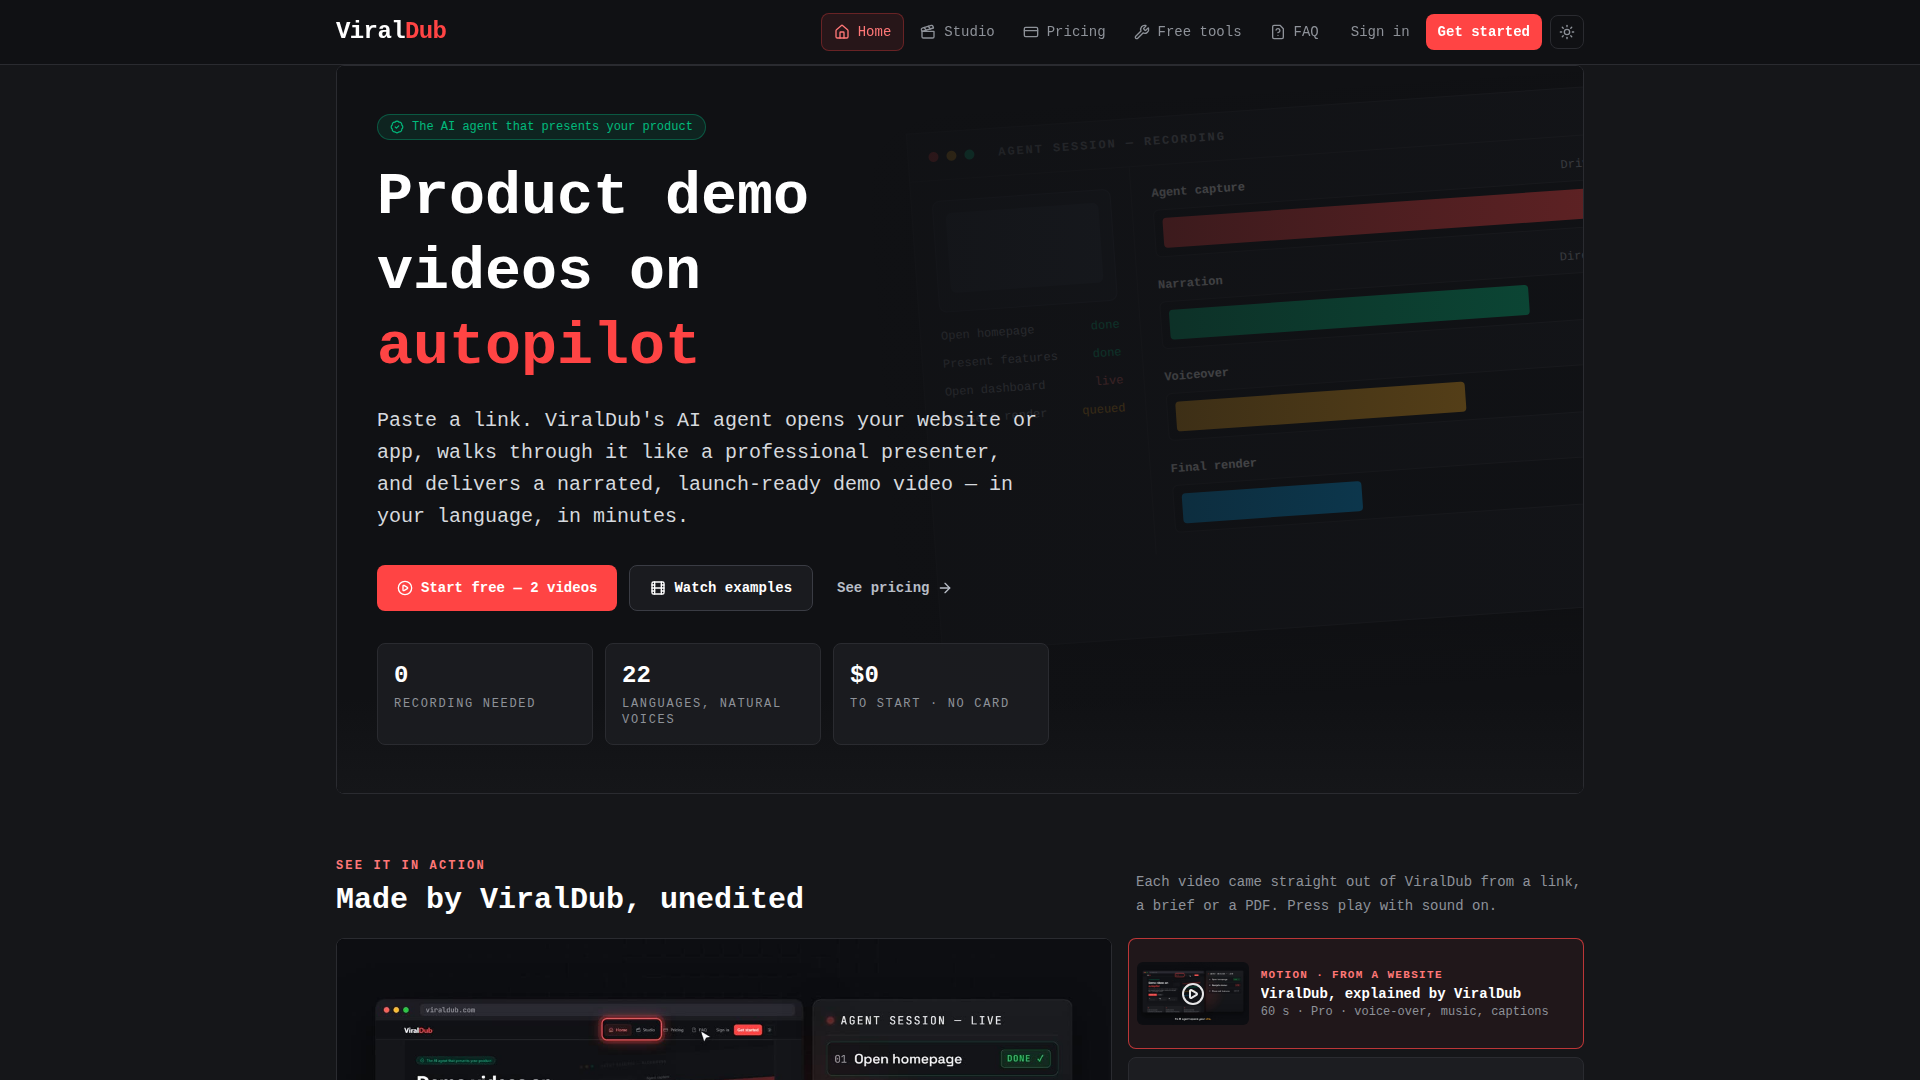Click the DONE badge in the agent session panel
This screenshot has height=1080, width=1920.
pos(1025,1059)
